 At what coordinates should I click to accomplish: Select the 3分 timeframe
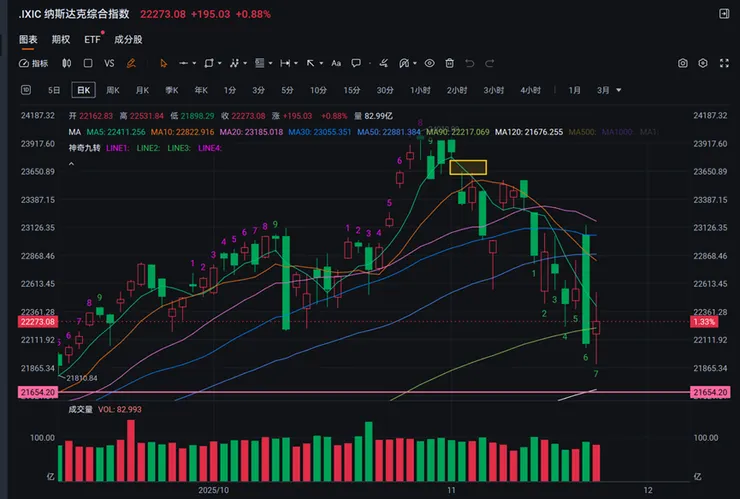click(x=259, y=90)
